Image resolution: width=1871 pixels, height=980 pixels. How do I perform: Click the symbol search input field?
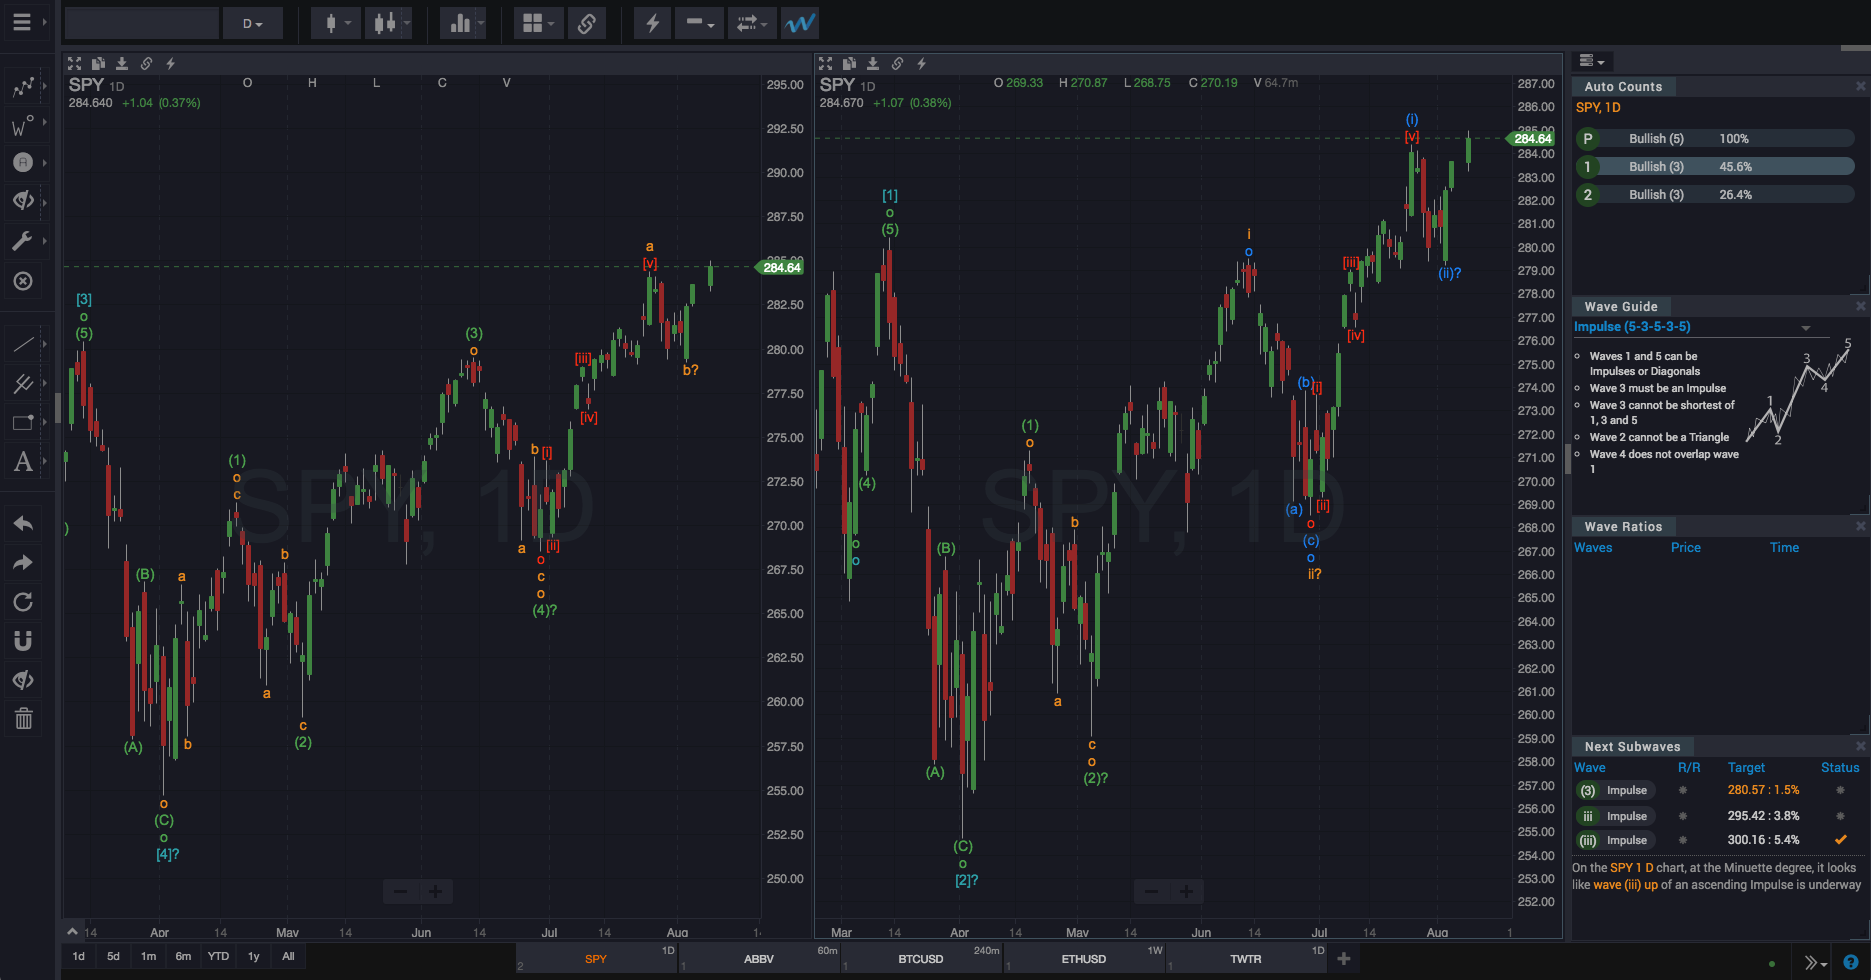(x=141, y=23)
